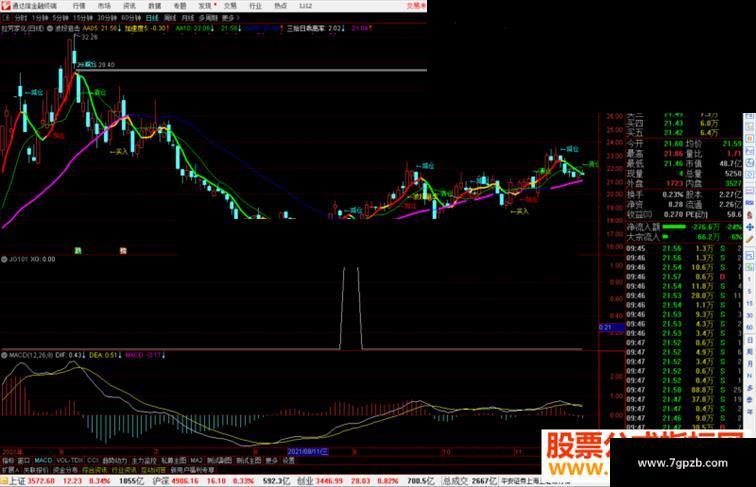Click the circle icon beside 波段狙击 indicator name
This screenshot has width=756, height=487.
pos(50,28)
